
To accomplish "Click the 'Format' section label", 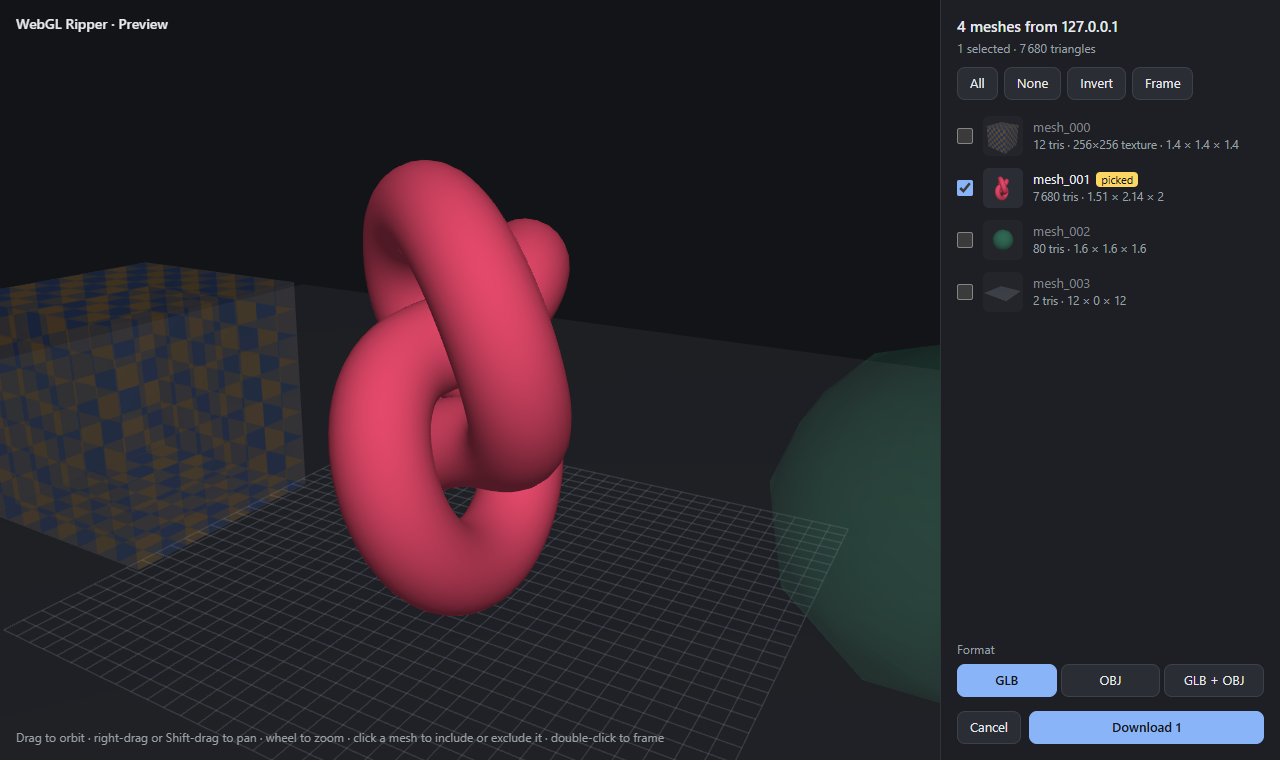I will click(976, 650).
